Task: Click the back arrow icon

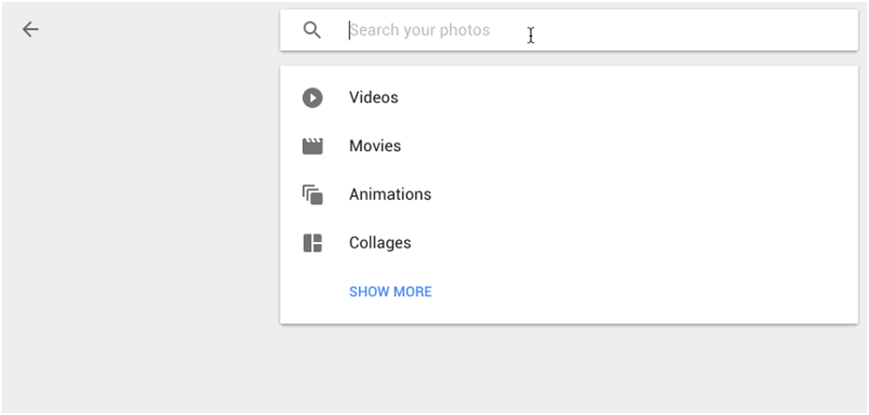Action: tap(31, 30)
